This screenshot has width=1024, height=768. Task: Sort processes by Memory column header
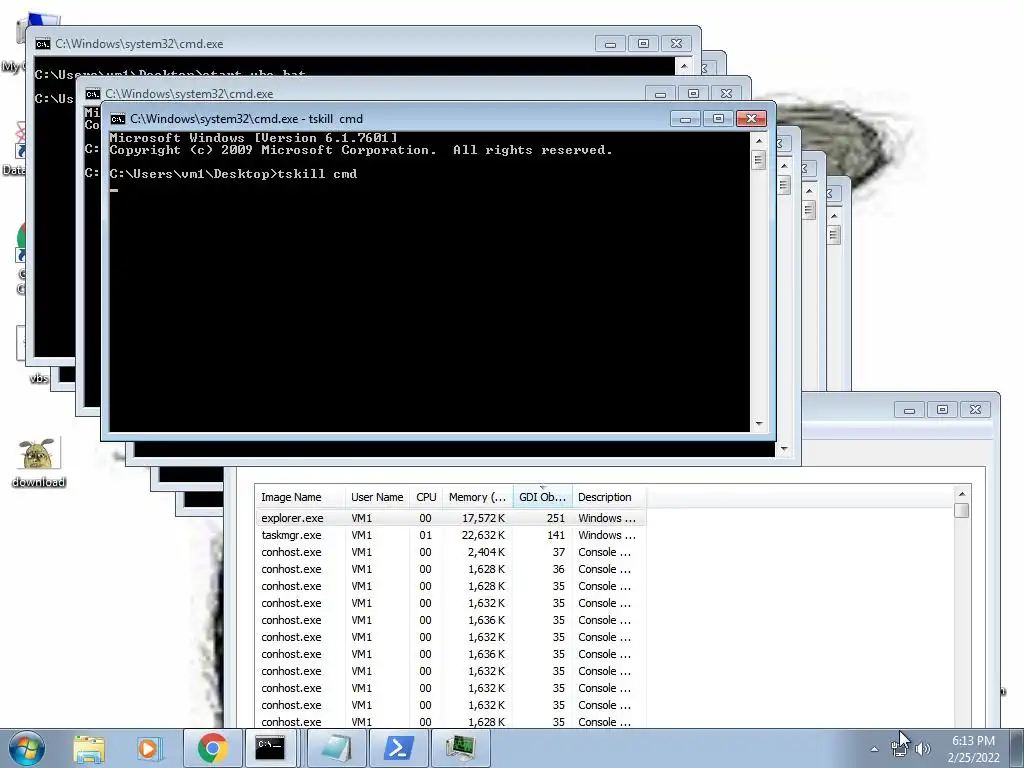point(477,497)
